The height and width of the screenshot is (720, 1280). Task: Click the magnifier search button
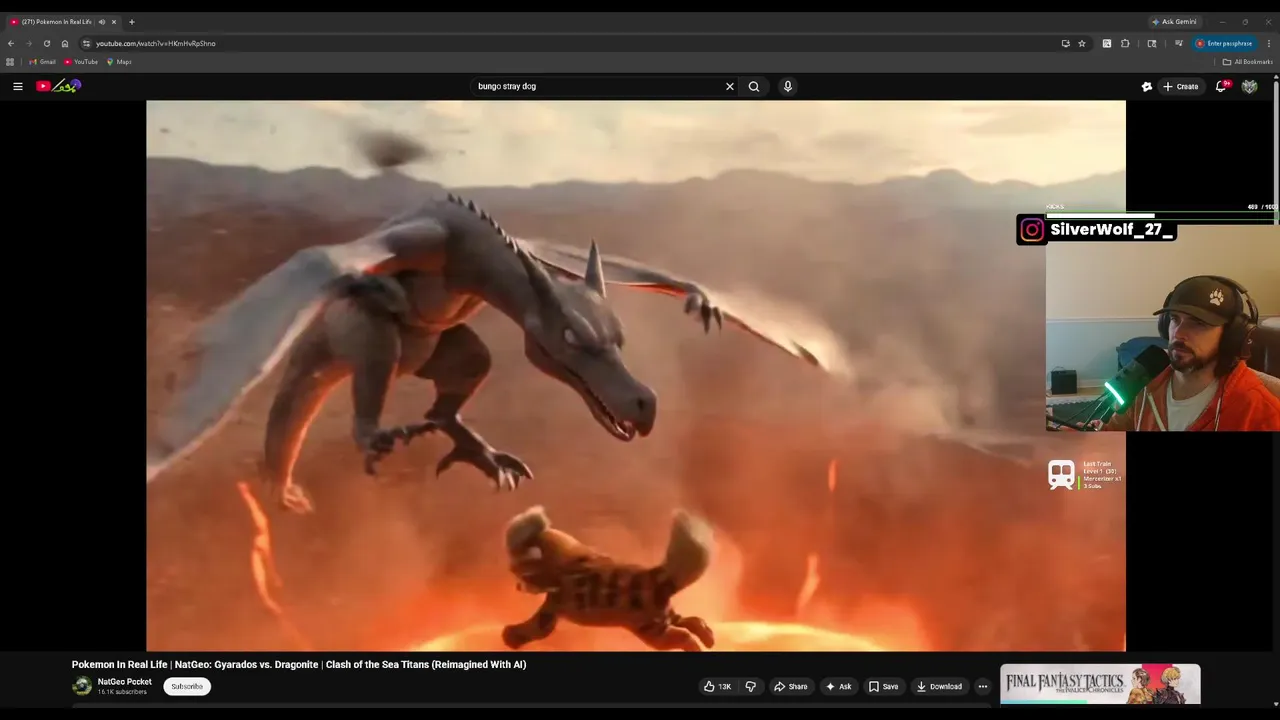(754, 86)
